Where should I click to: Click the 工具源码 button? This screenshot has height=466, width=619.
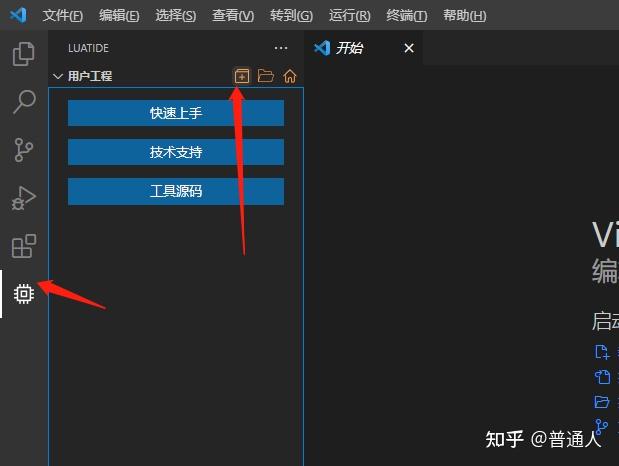176,191
